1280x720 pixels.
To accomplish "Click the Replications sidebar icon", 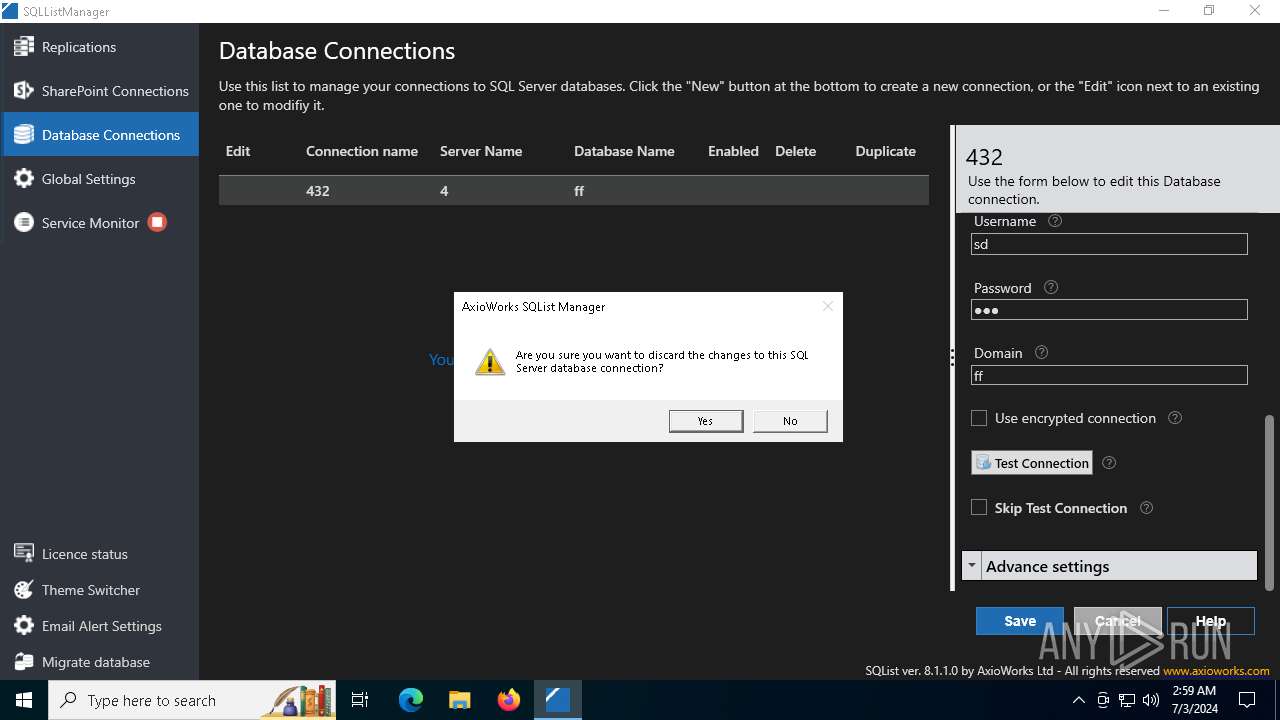I will point(23,46).
